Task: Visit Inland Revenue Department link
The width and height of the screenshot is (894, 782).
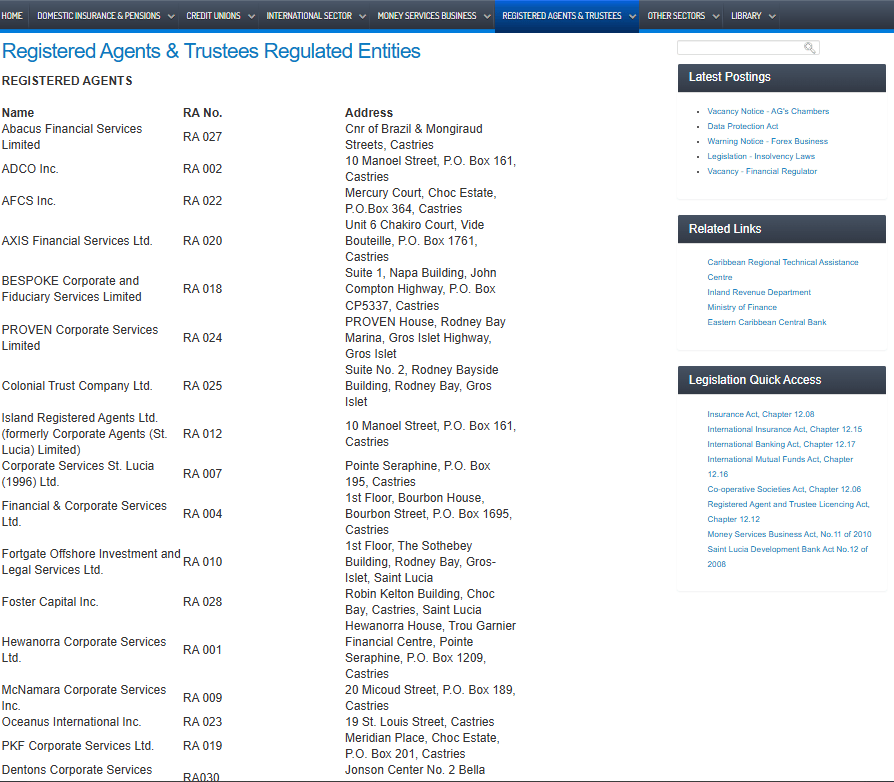Action: (759, 292)
